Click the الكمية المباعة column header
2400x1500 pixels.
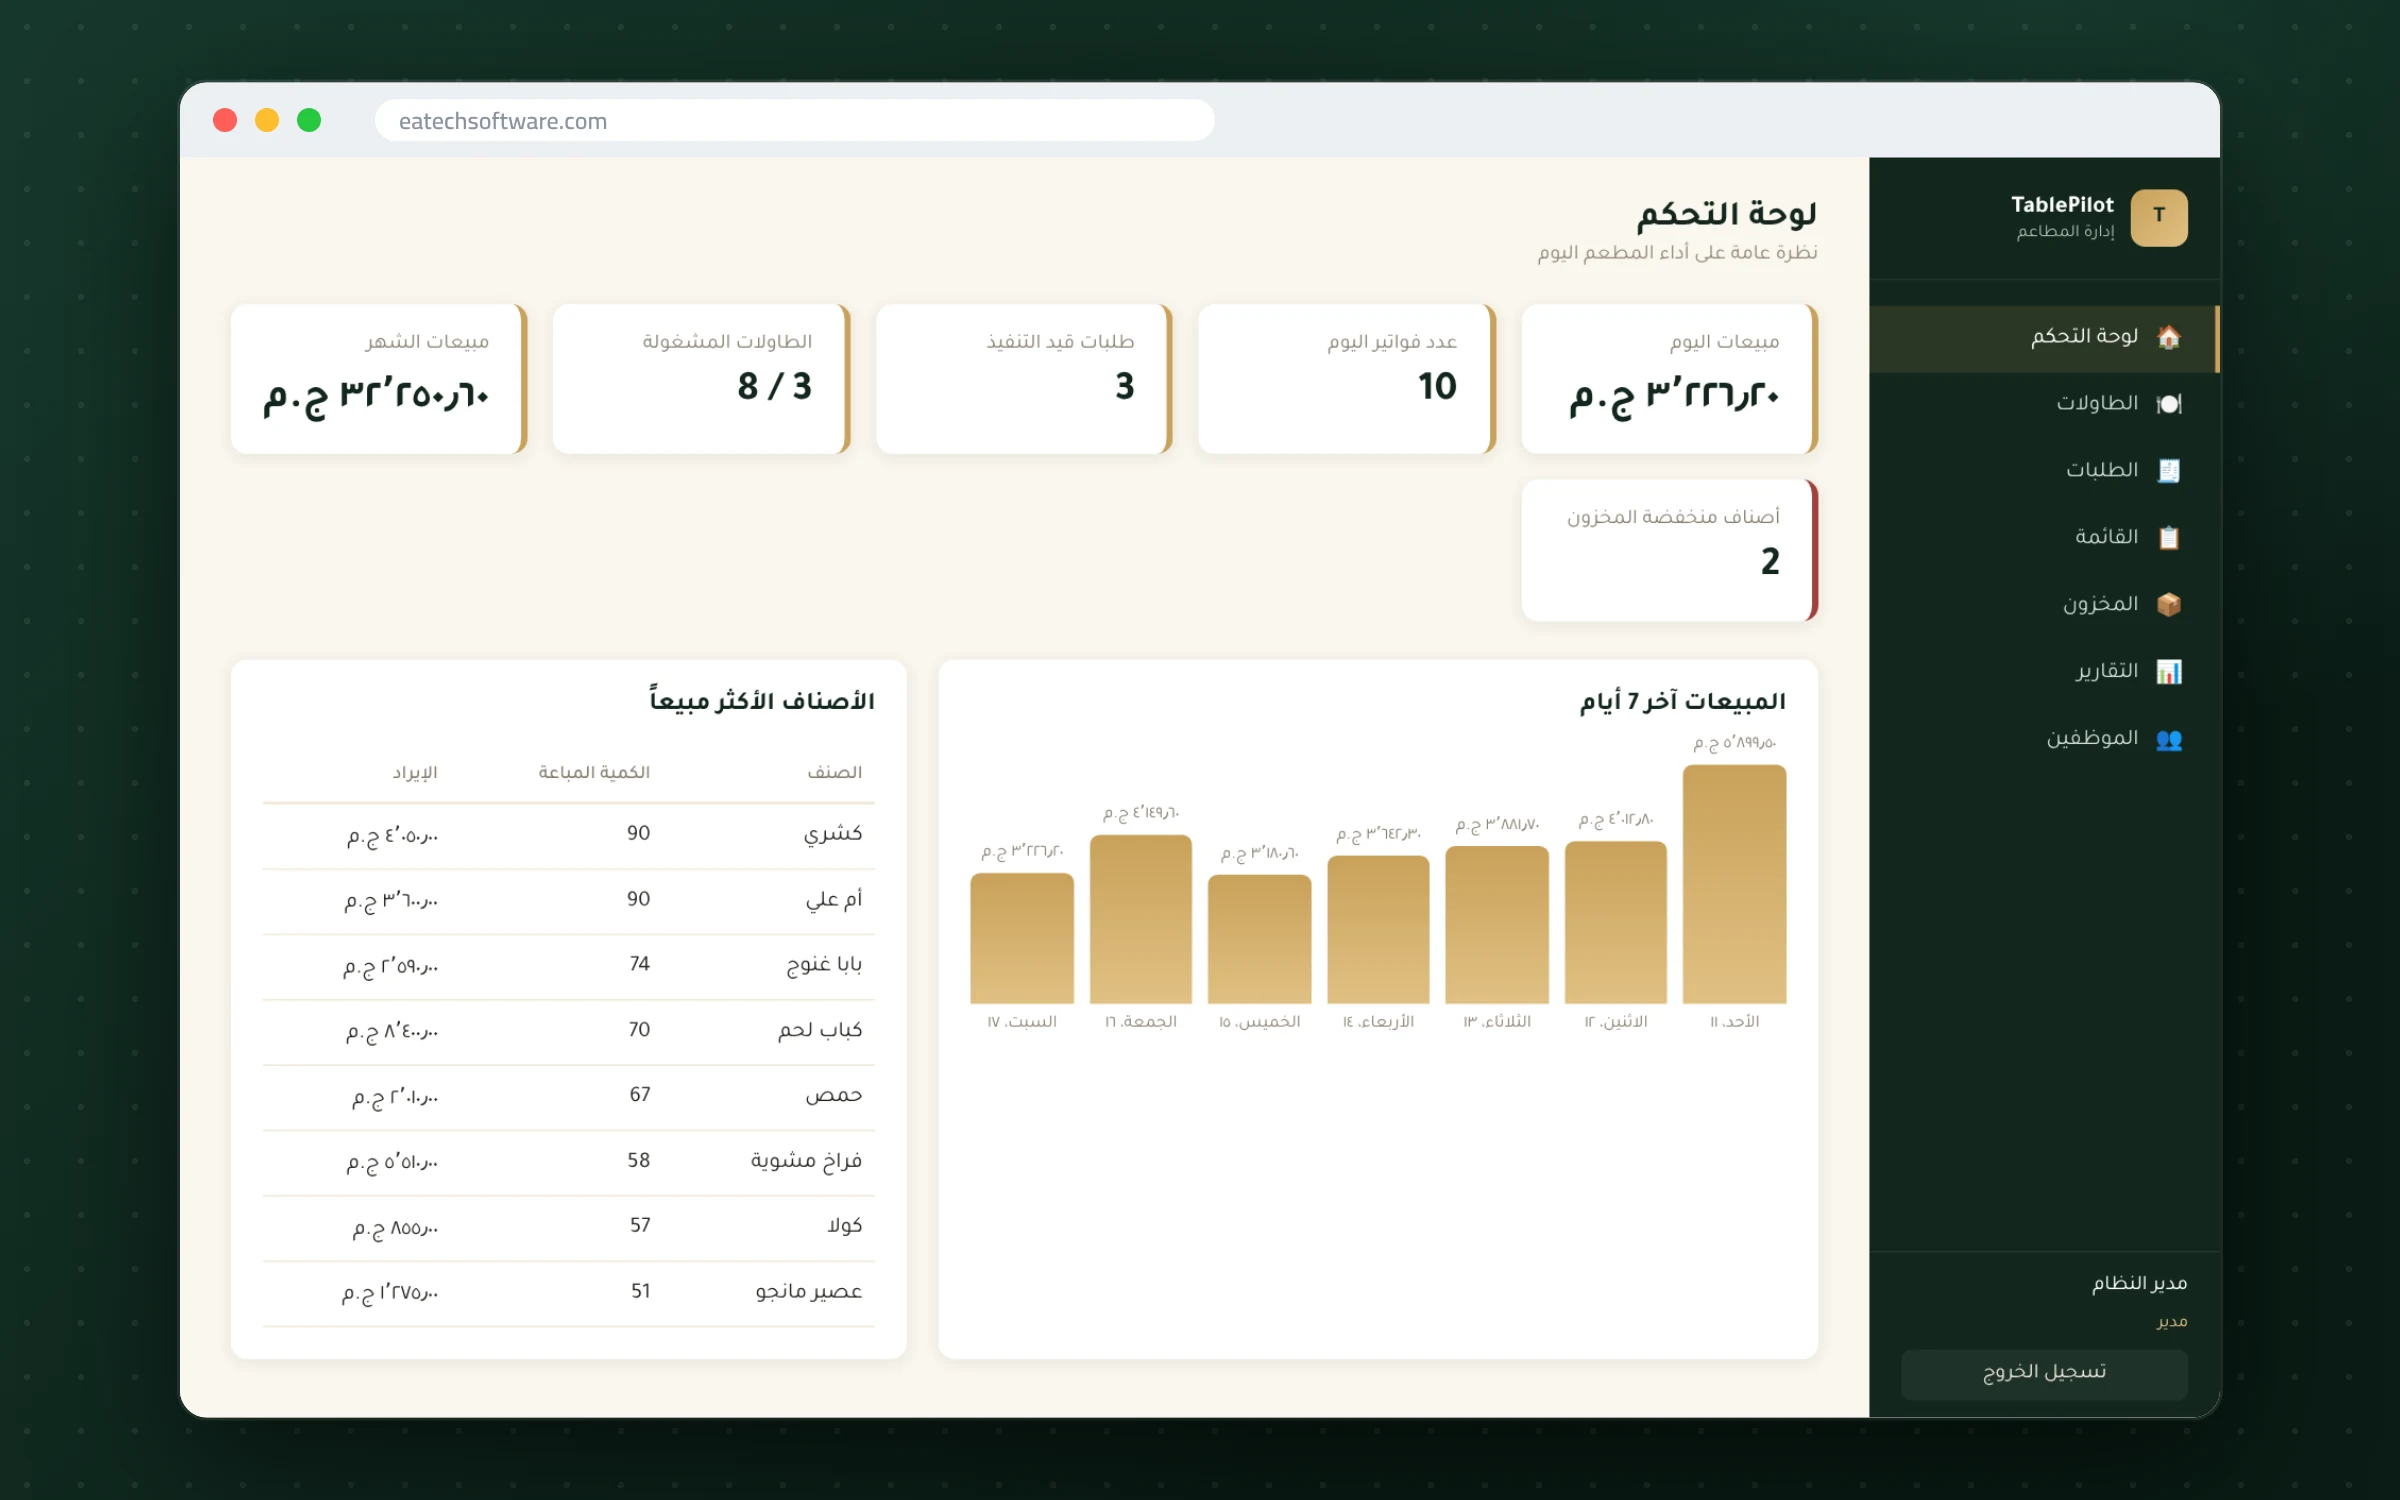[594, 772]
